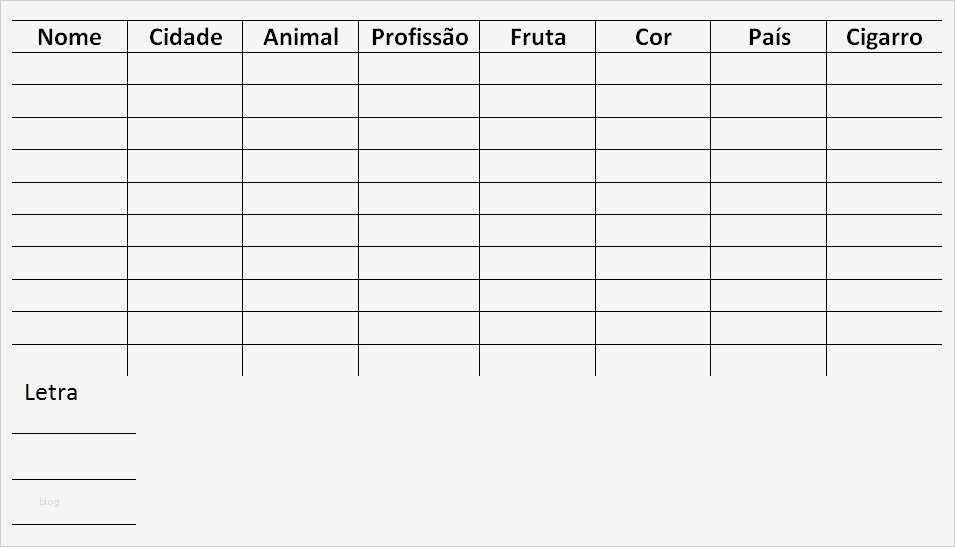The image size is (955, 547).
Task: Select the Fruta column header
Action: 537,37
